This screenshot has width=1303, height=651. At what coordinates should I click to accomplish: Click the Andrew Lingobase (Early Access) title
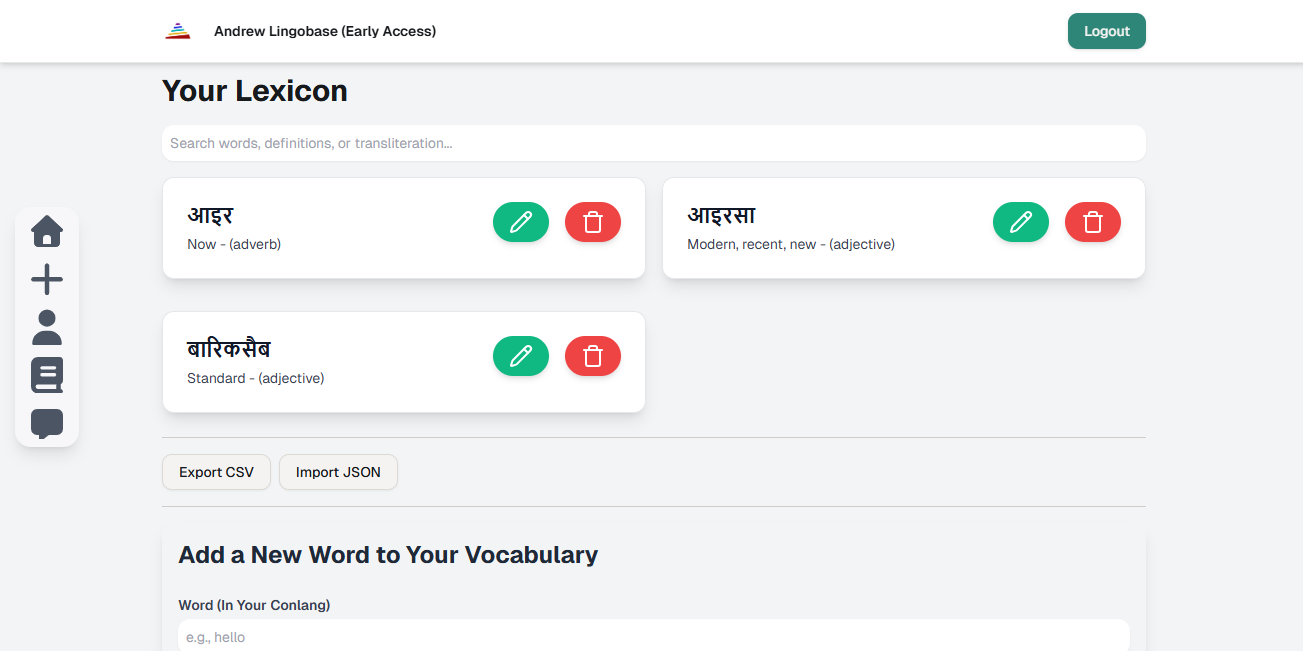325,31
